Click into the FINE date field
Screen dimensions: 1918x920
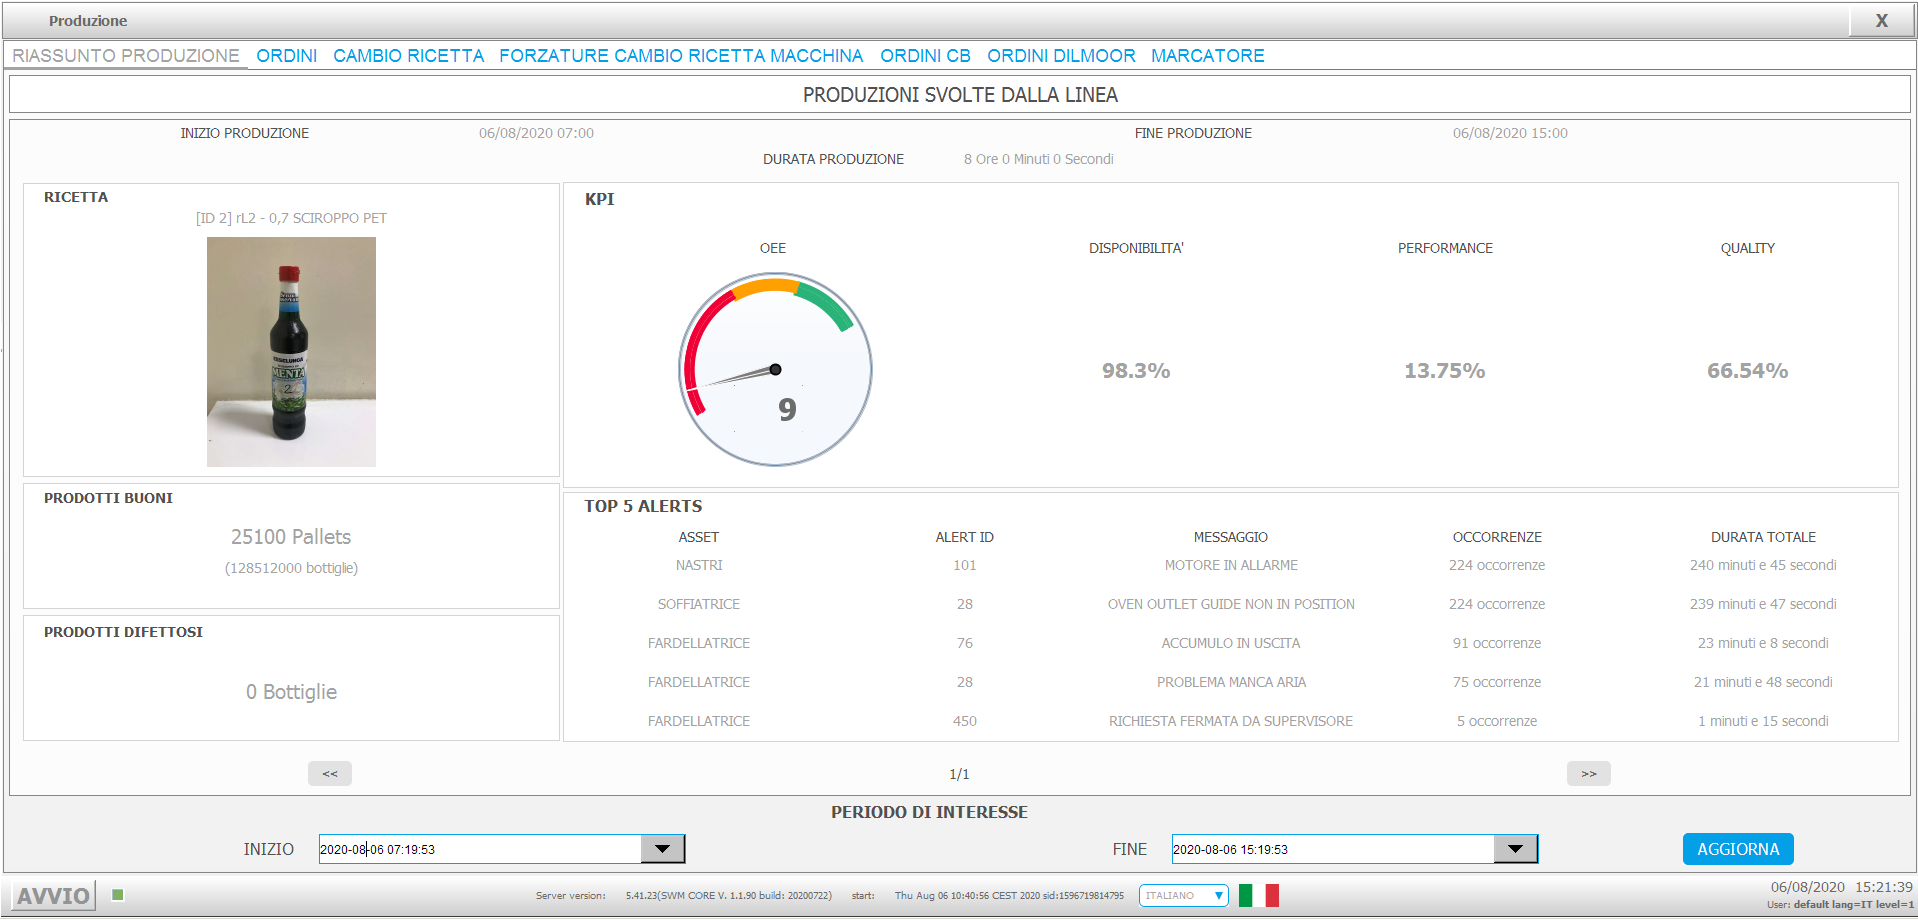pyautogui.click(x=1333, y=849)
